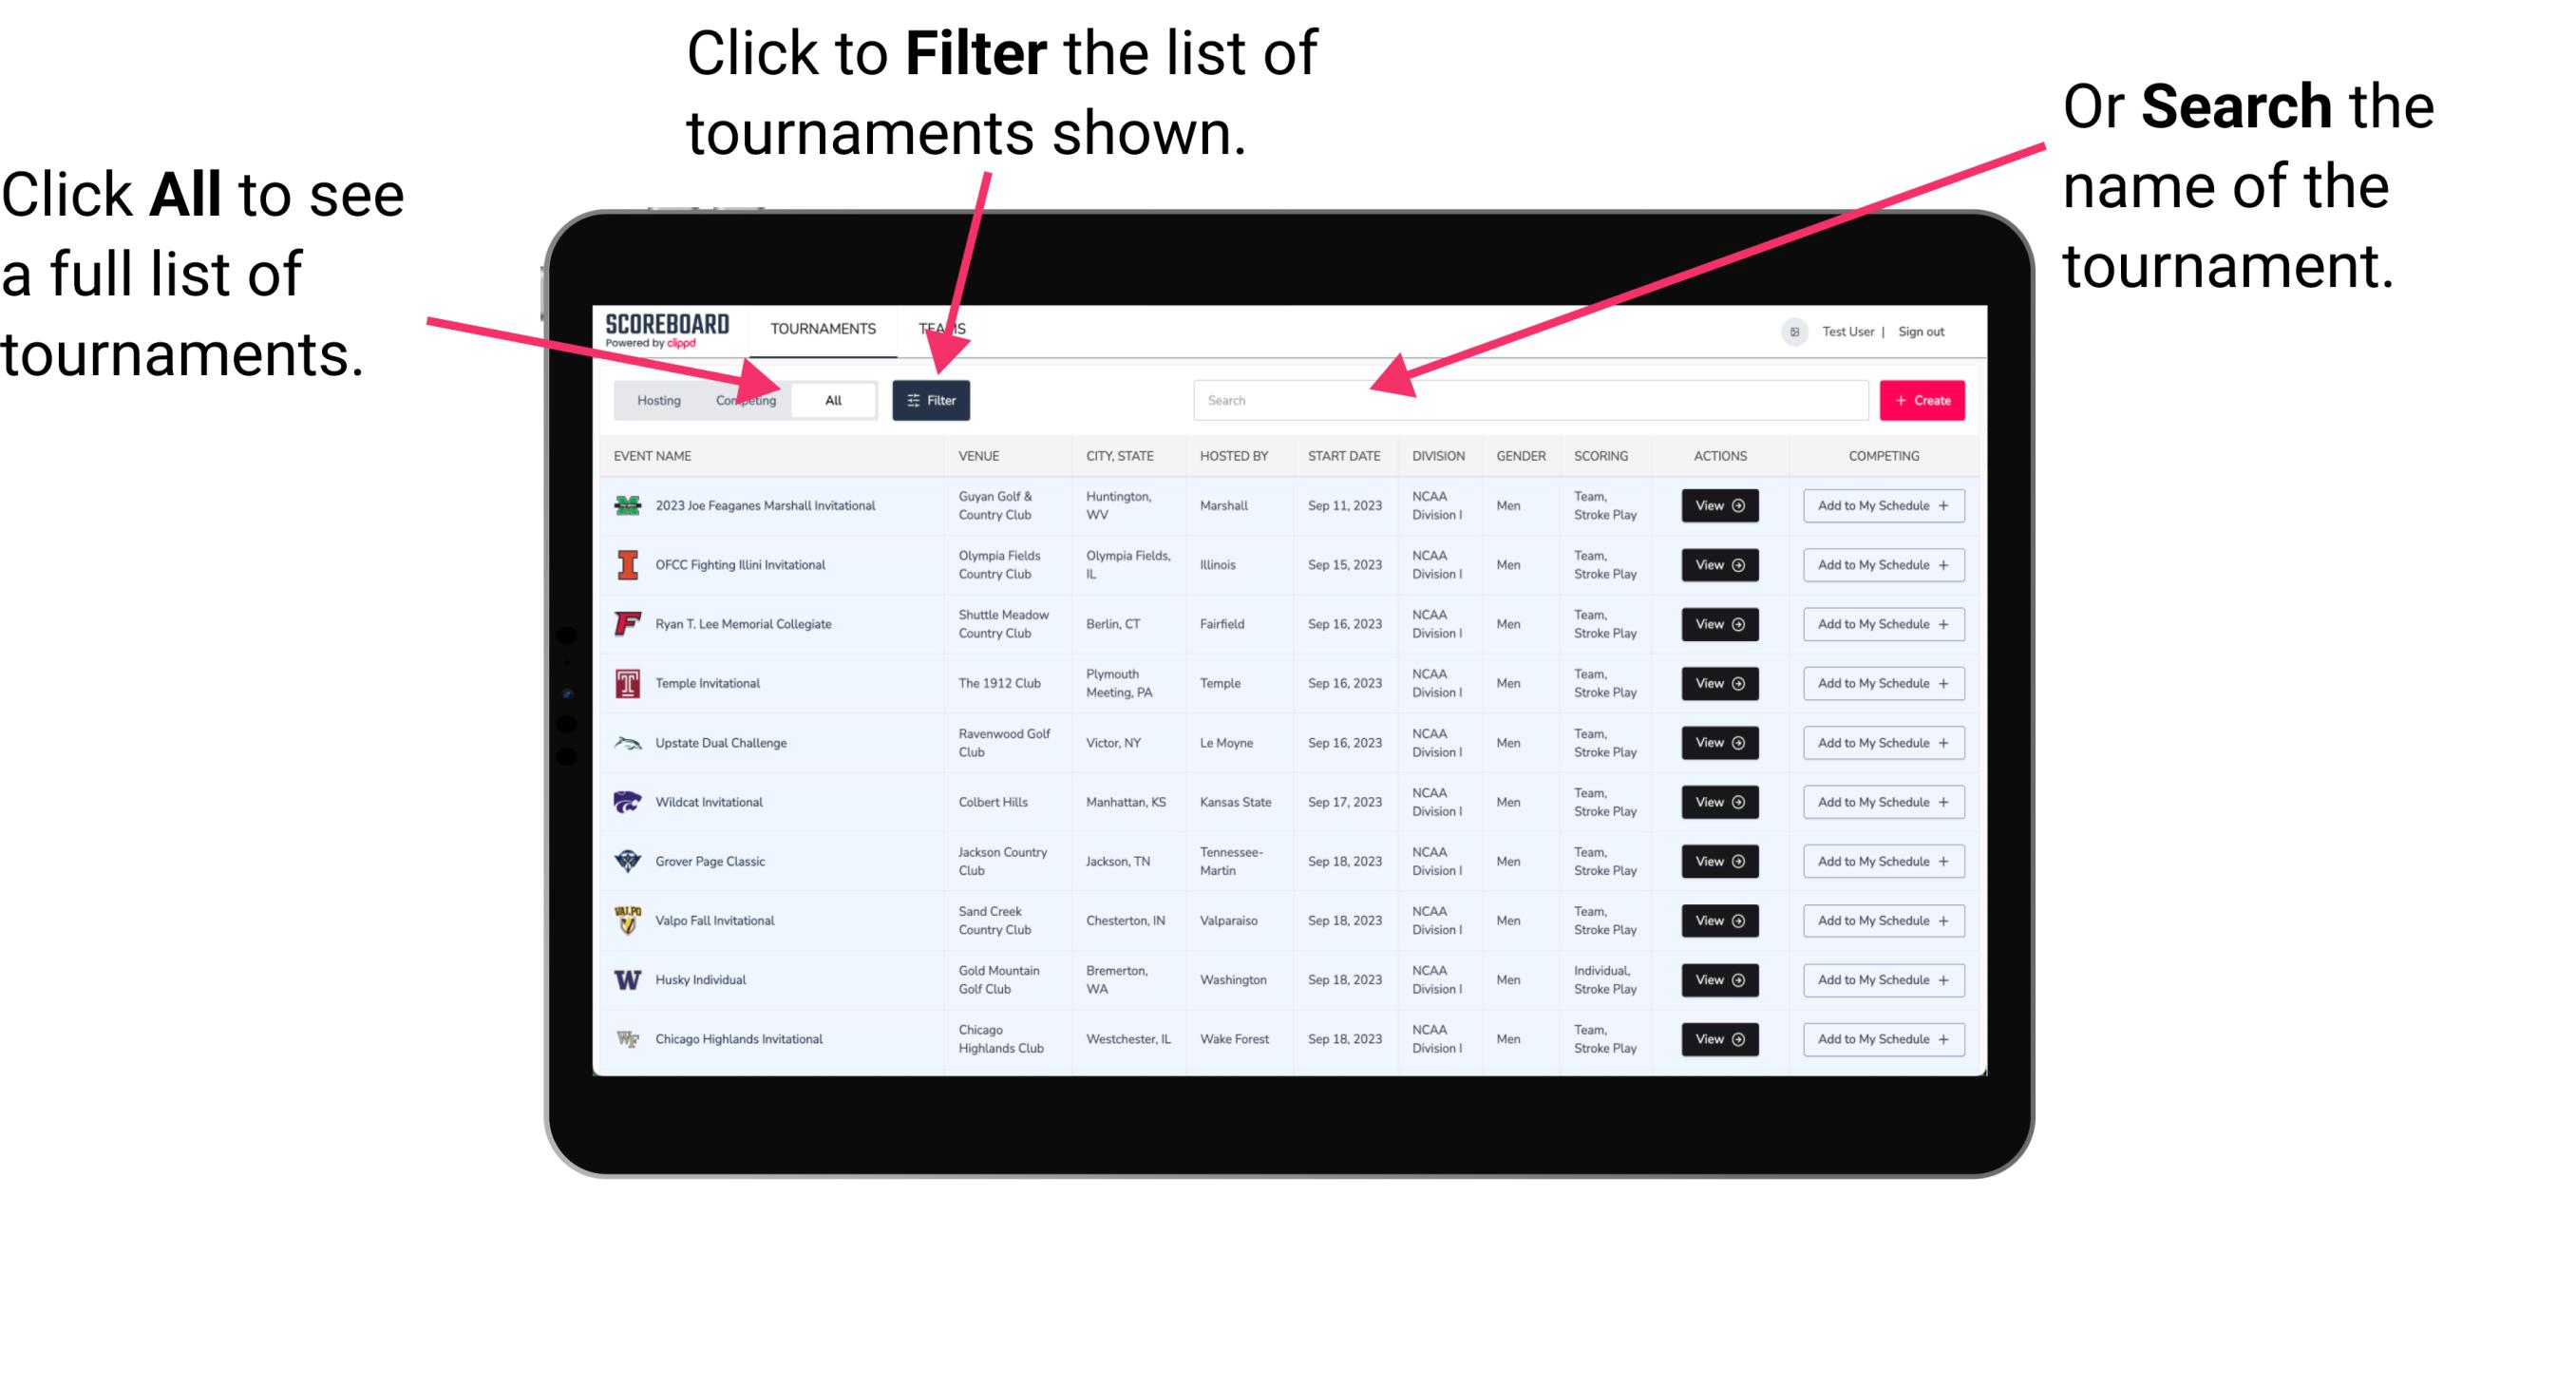Select the Hosting toggle tab
The height and width of the screenshot is (1386, 2576).
tap(655, 399)
